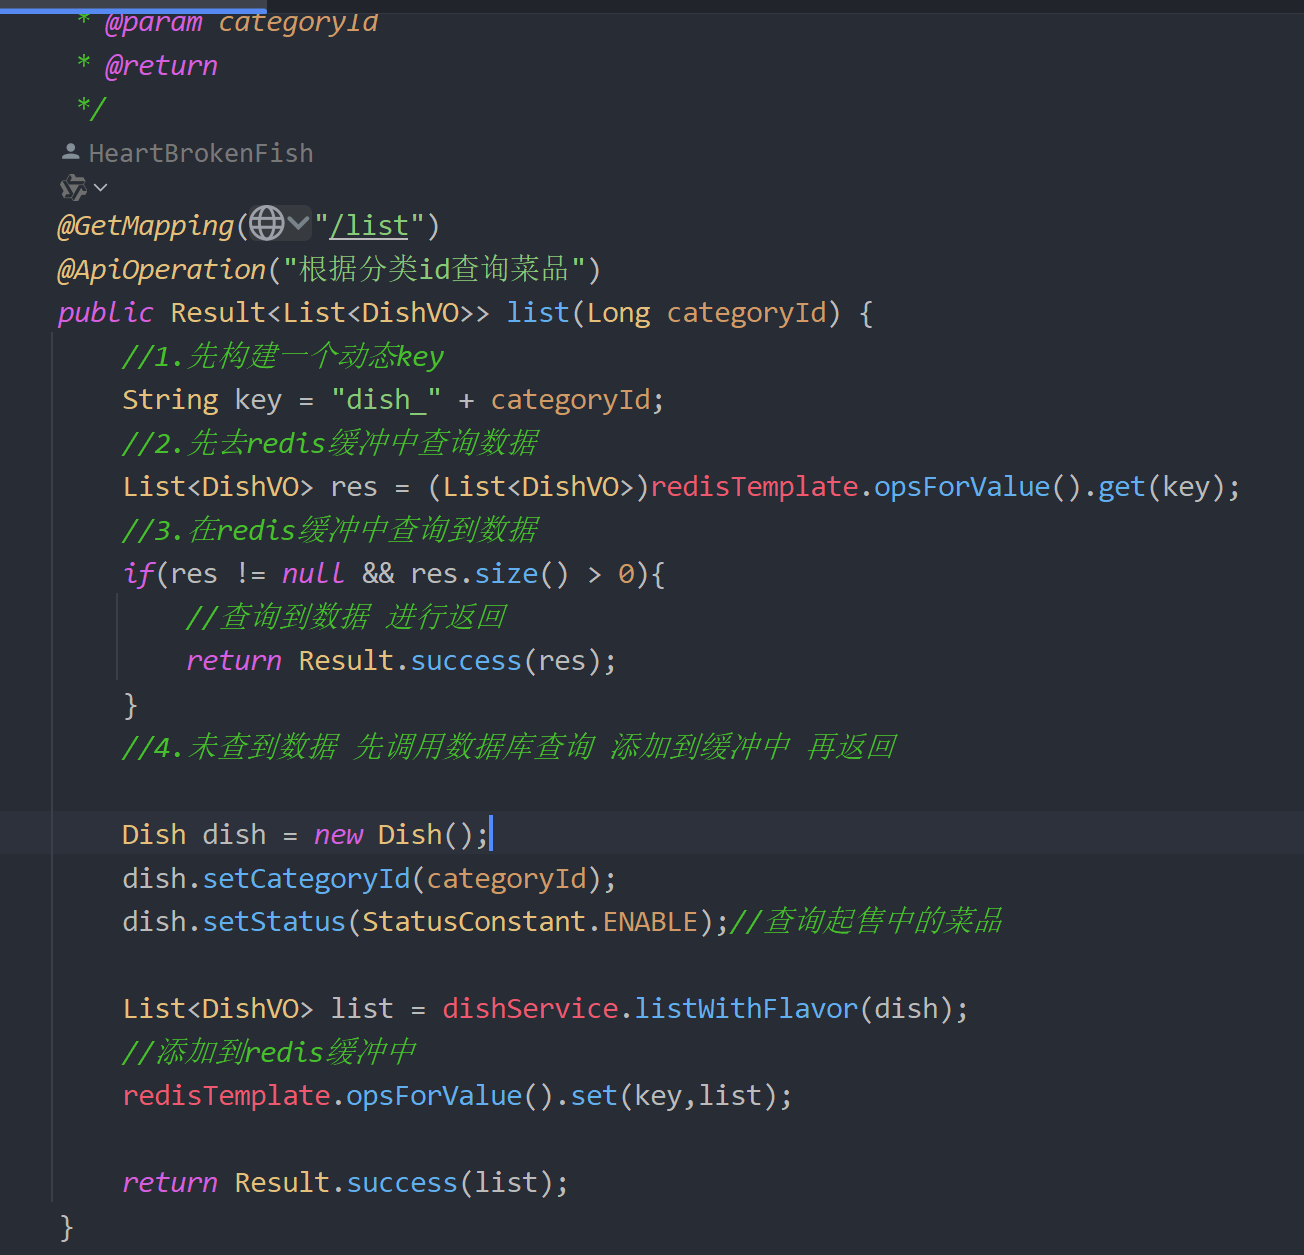Click the listWithFlavor method call
1304x1255 pixels.
pyautogui.click(x=746, y=1009)
